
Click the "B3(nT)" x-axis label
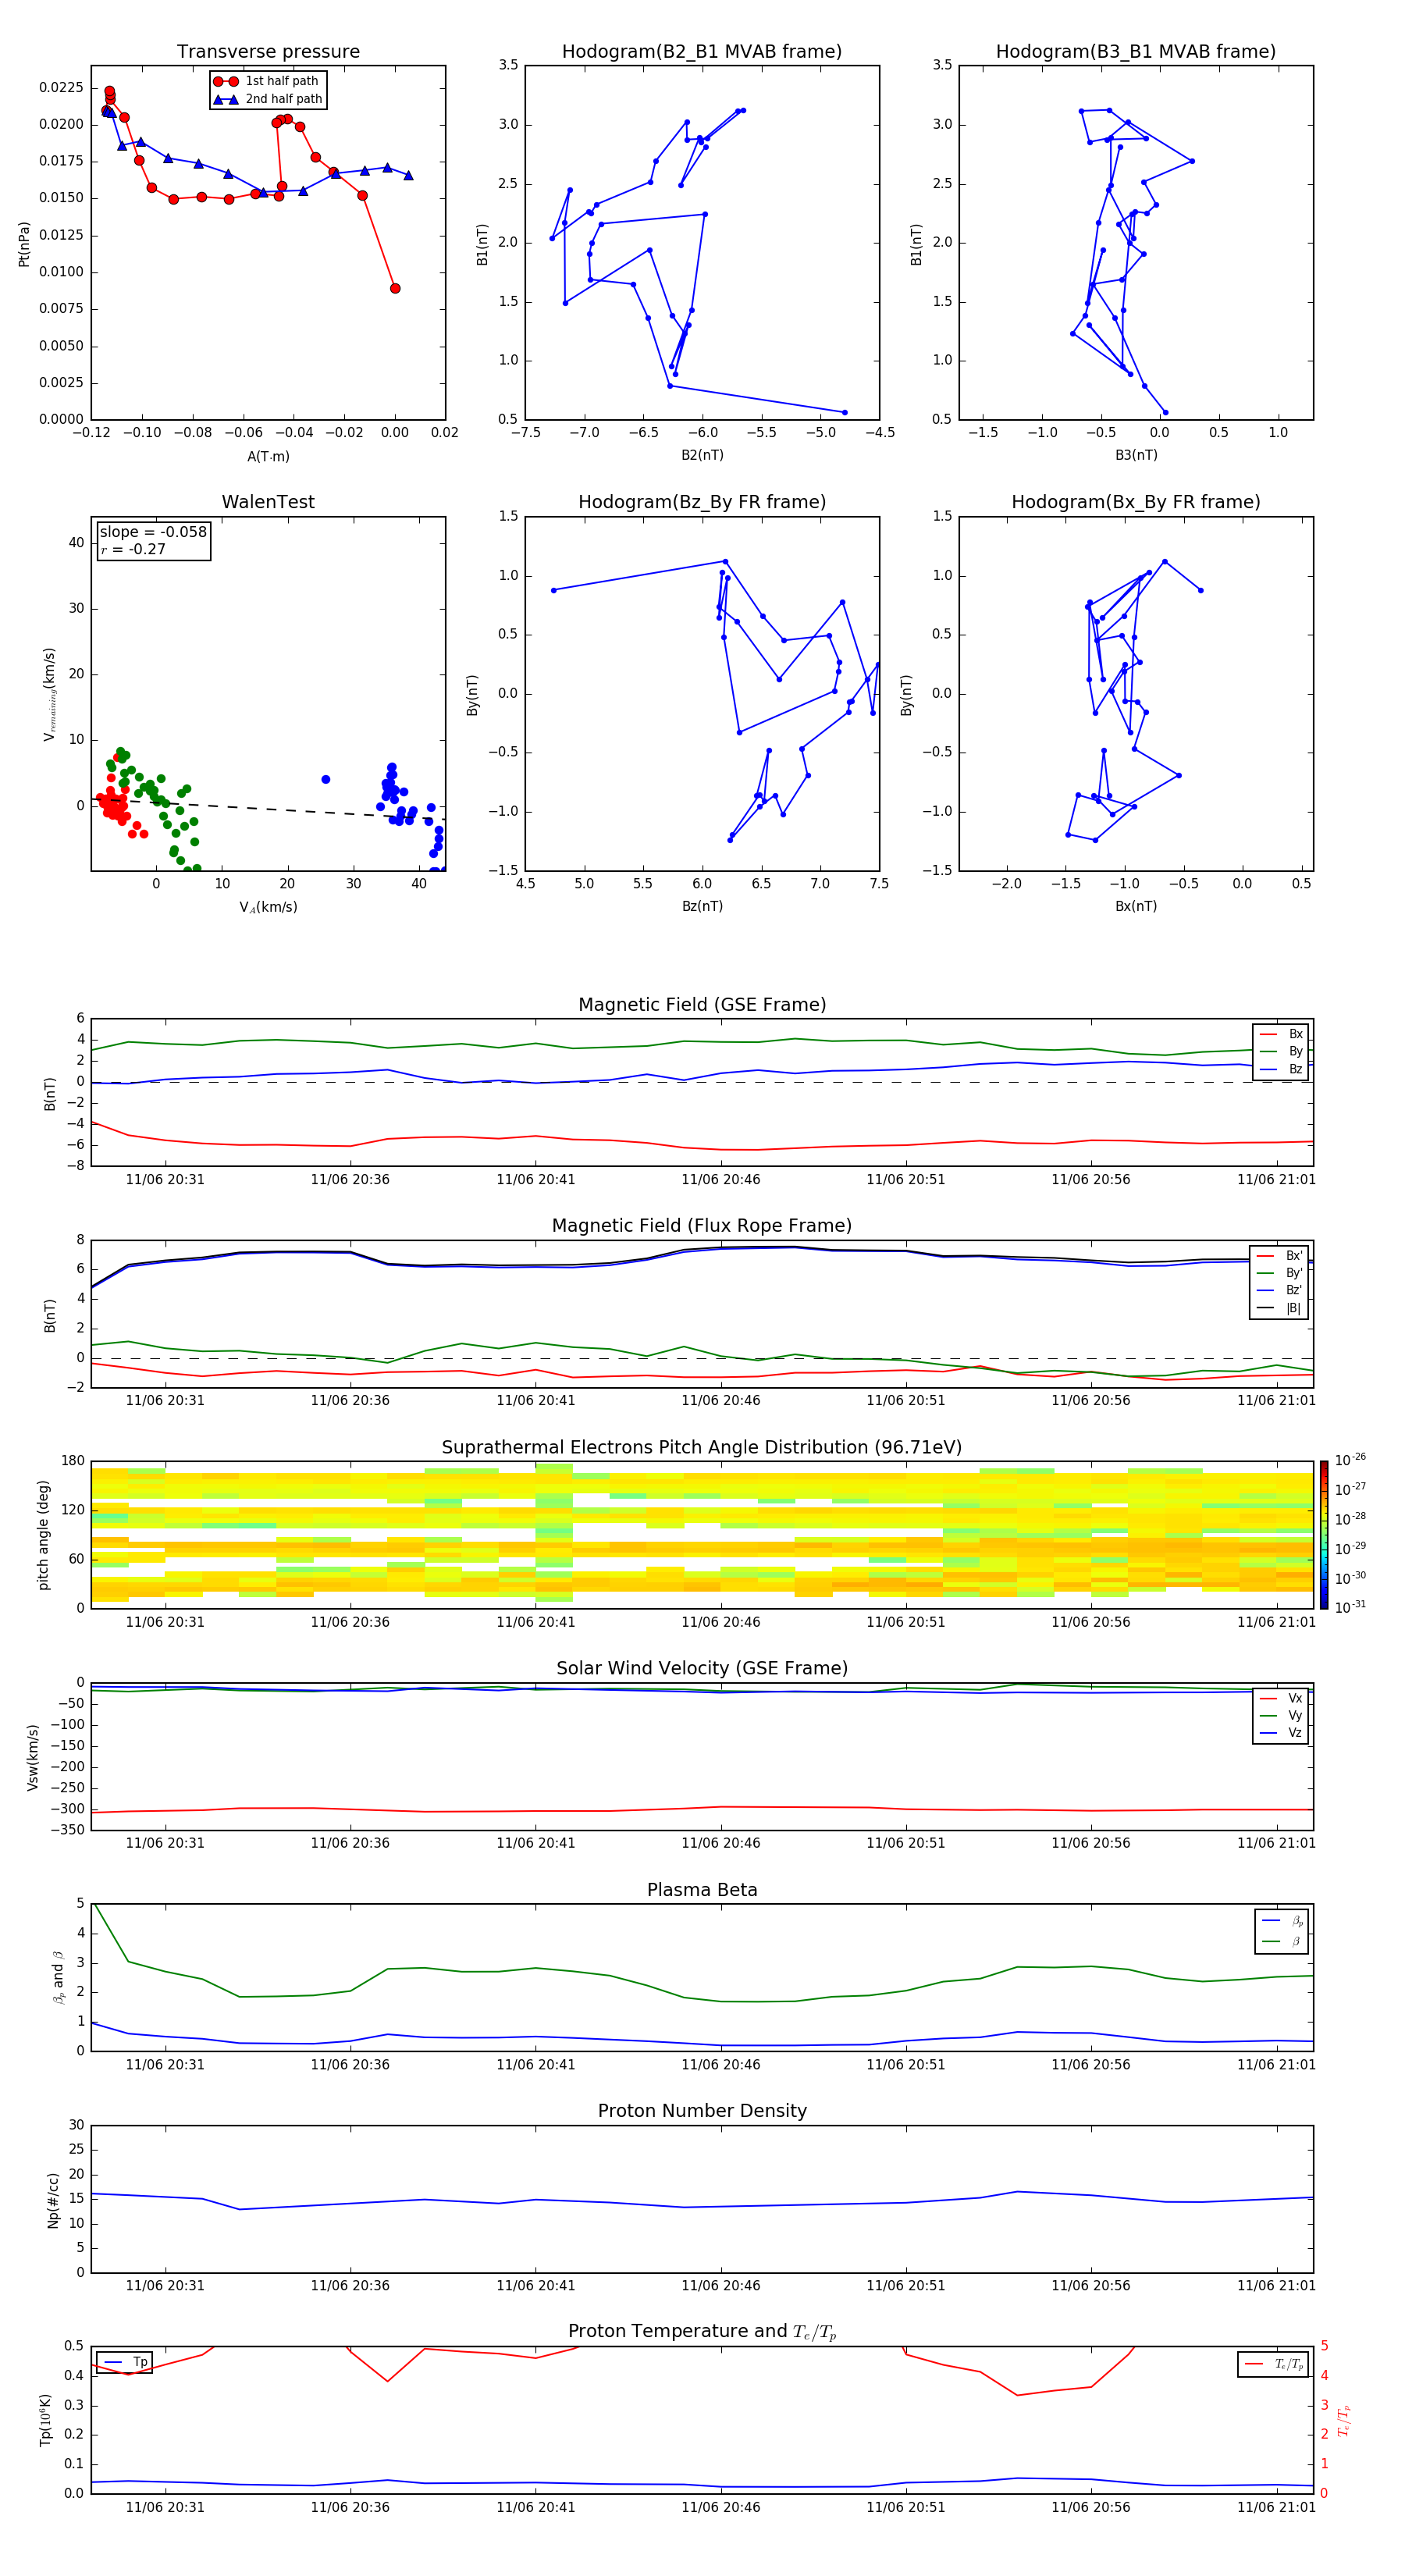pos(1136,456)
